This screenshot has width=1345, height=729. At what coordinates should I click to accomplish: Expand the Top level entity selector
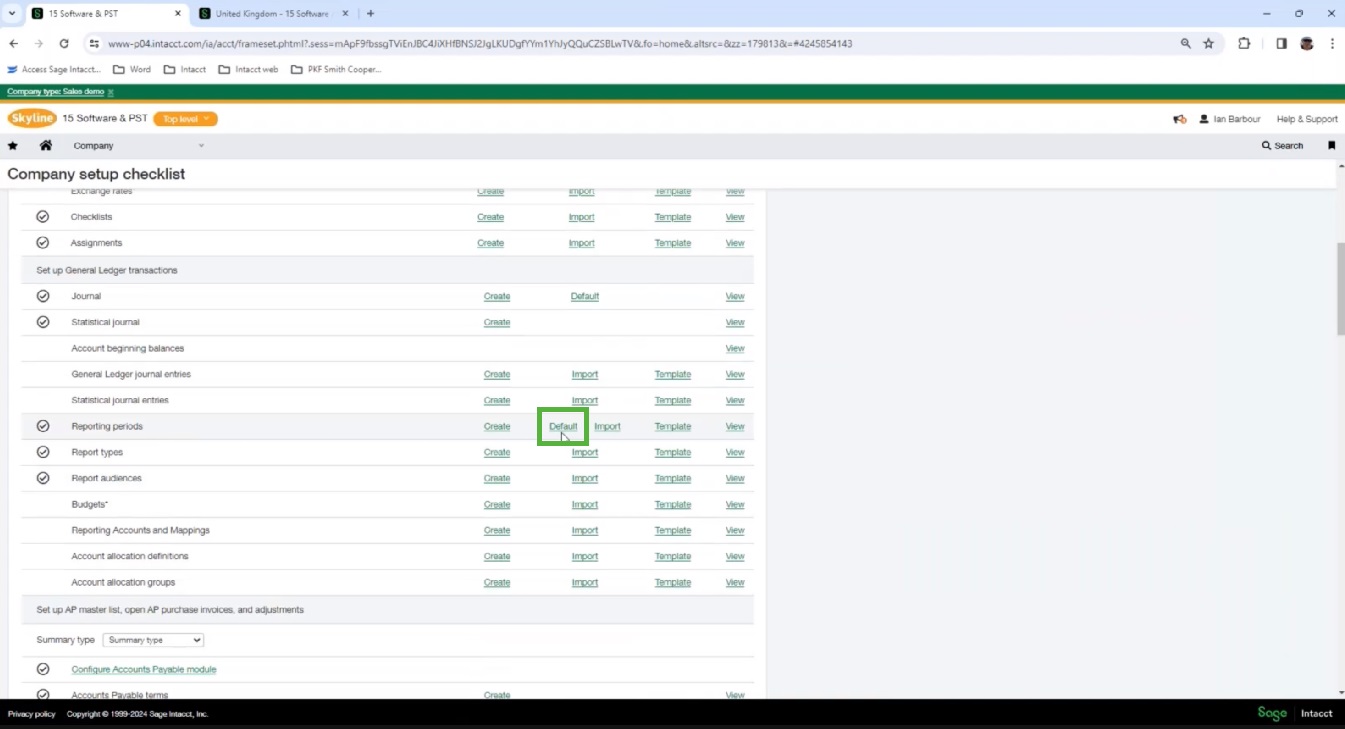coord(185,118)
